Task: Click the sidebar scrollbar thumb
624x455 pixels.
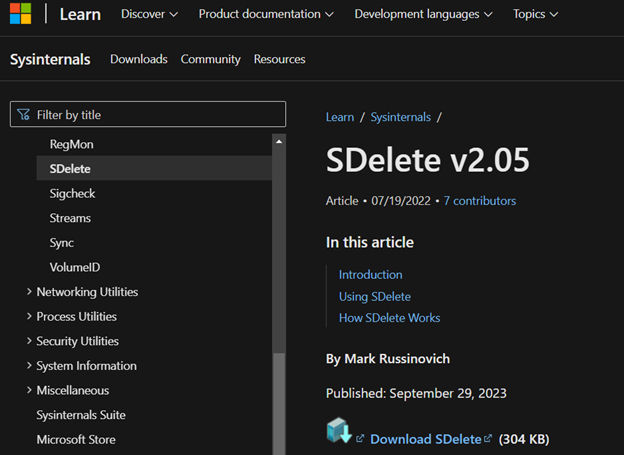Action: tap(279, 403)
